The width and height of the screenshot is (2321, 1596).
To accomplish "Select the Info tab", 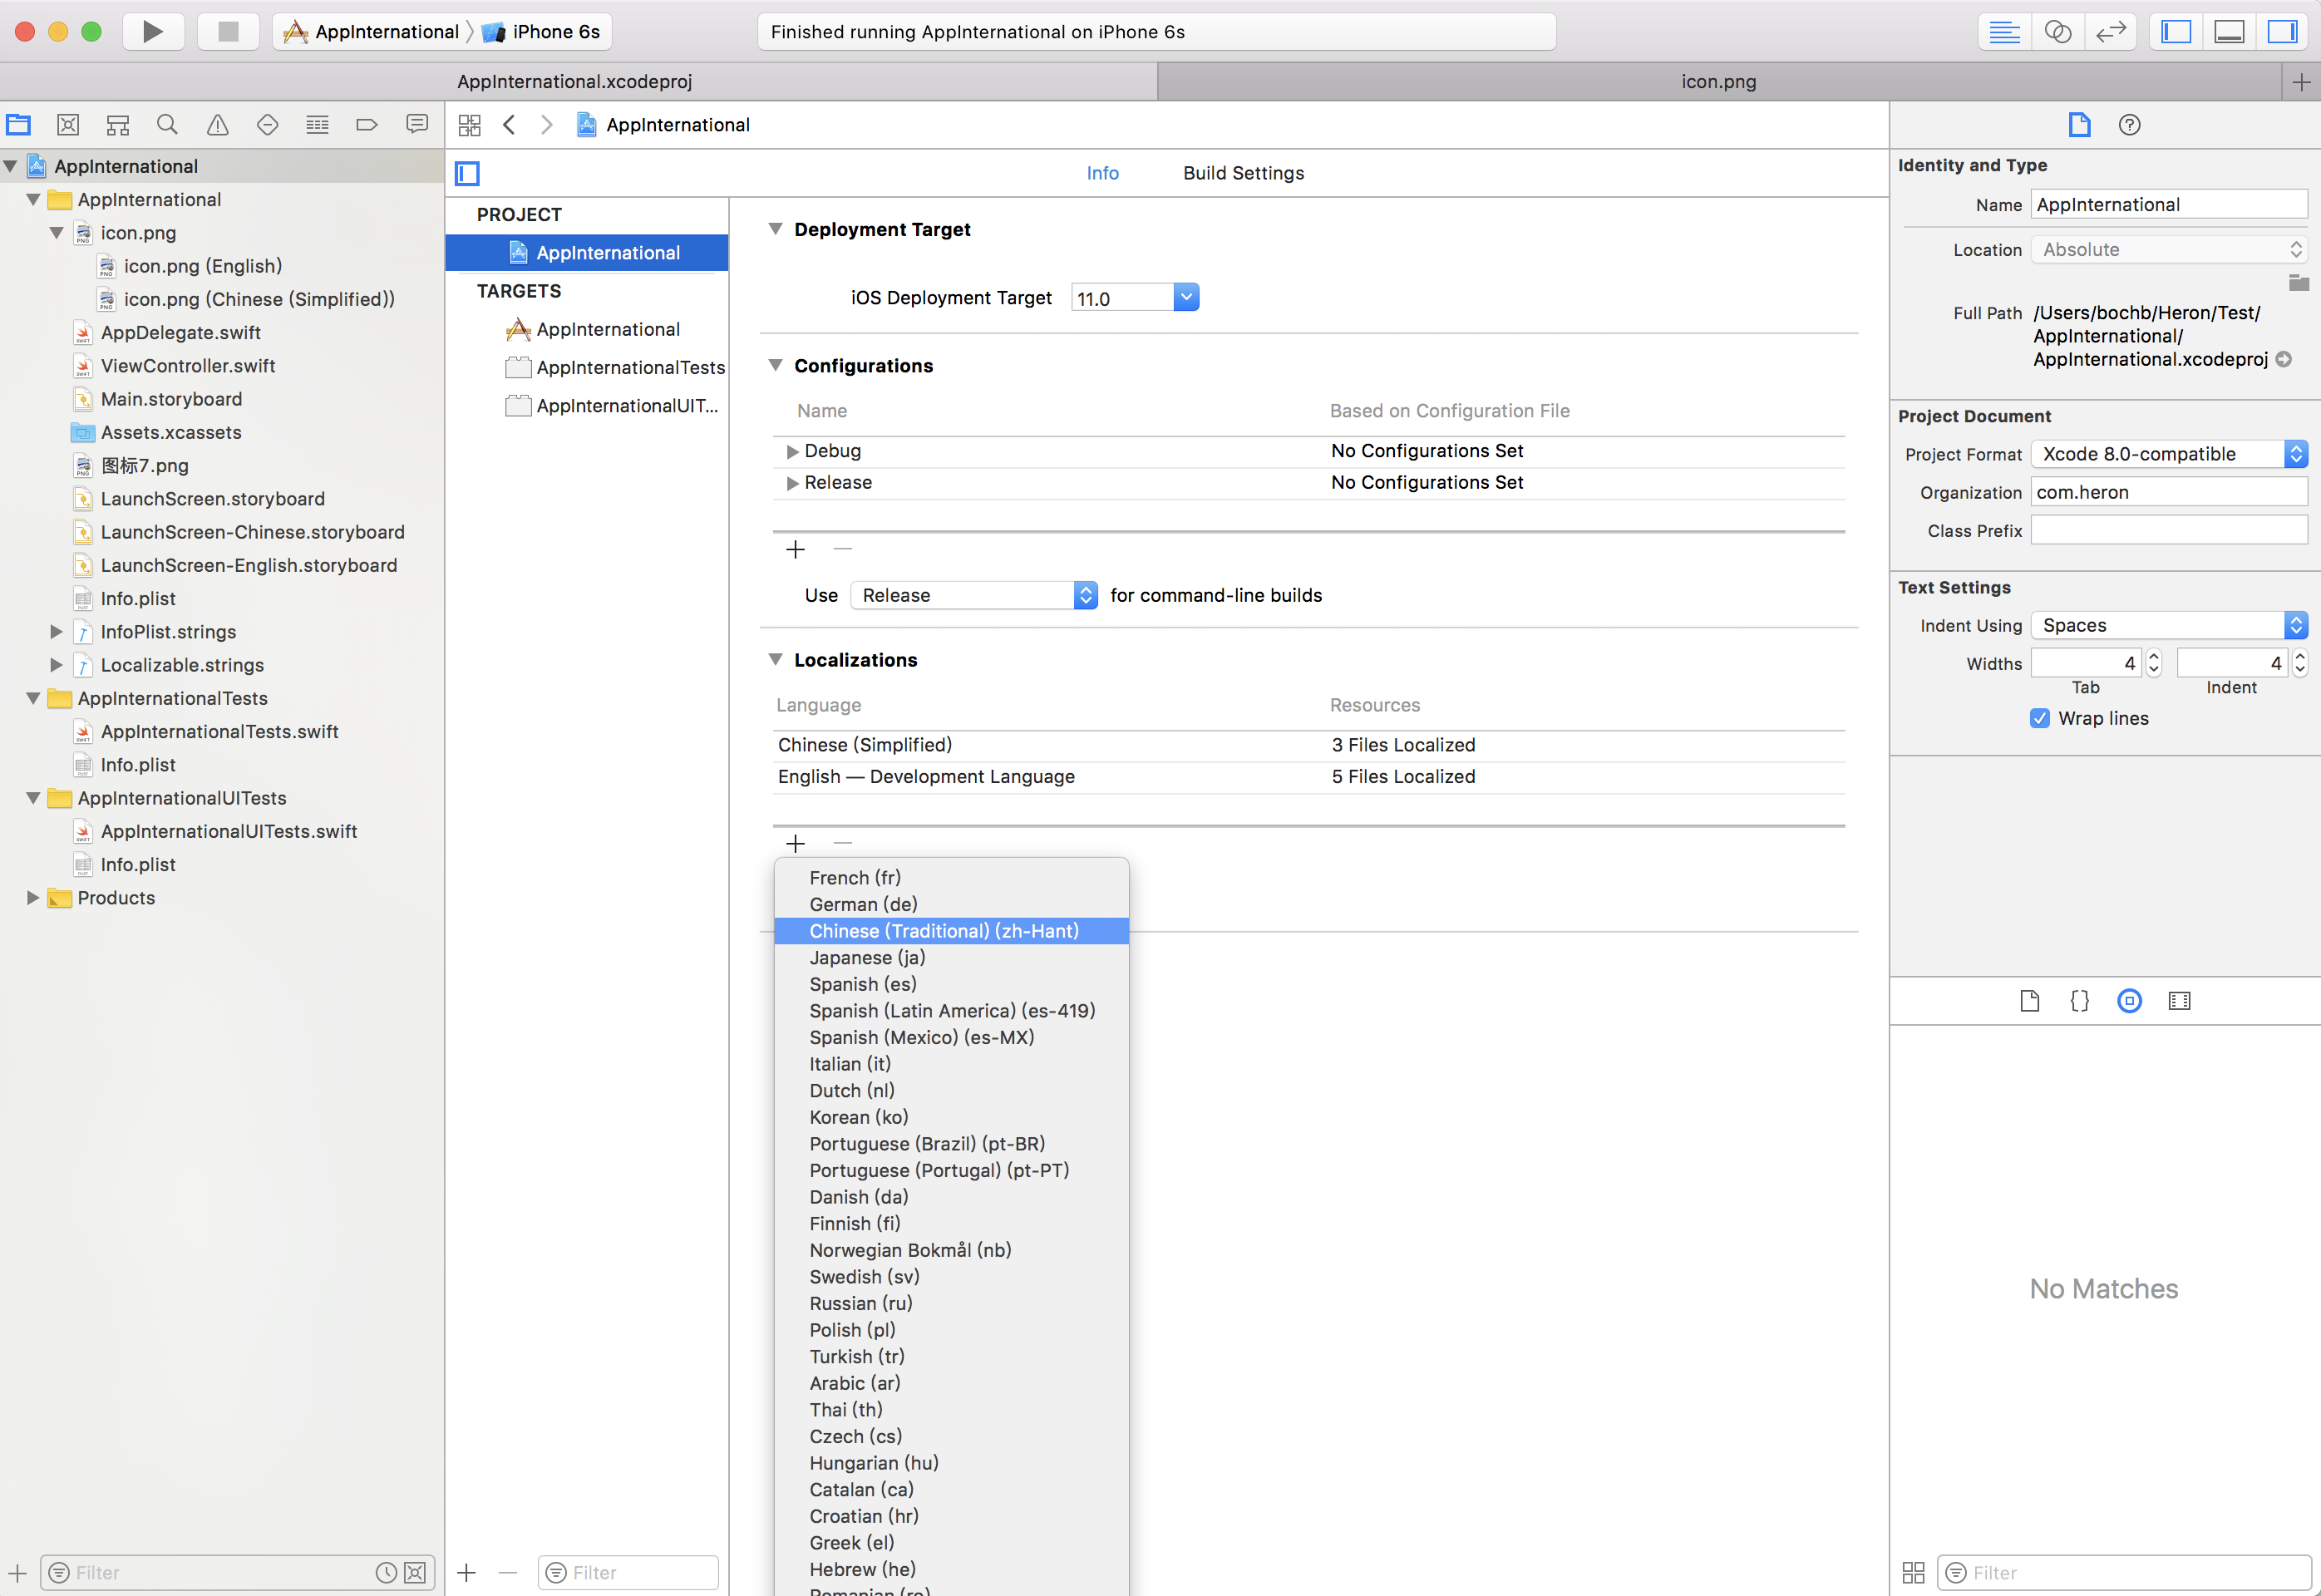I will pyautogui.click(x=1102, y=173).
